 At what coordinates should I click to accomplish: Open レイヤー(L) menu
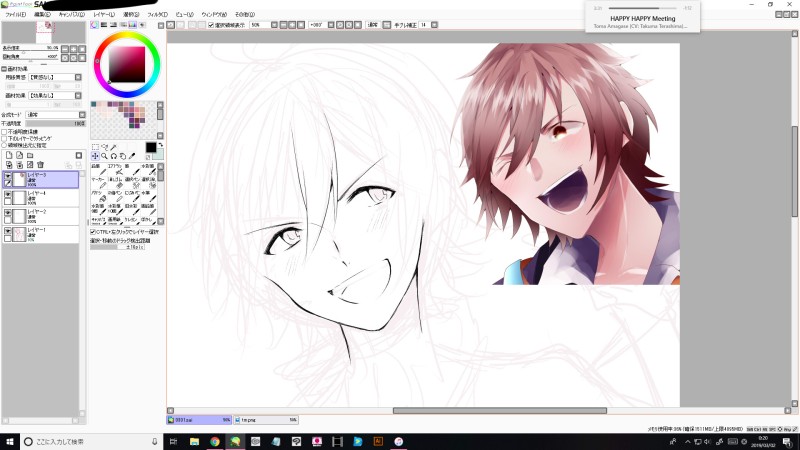[x=104, y=15]
